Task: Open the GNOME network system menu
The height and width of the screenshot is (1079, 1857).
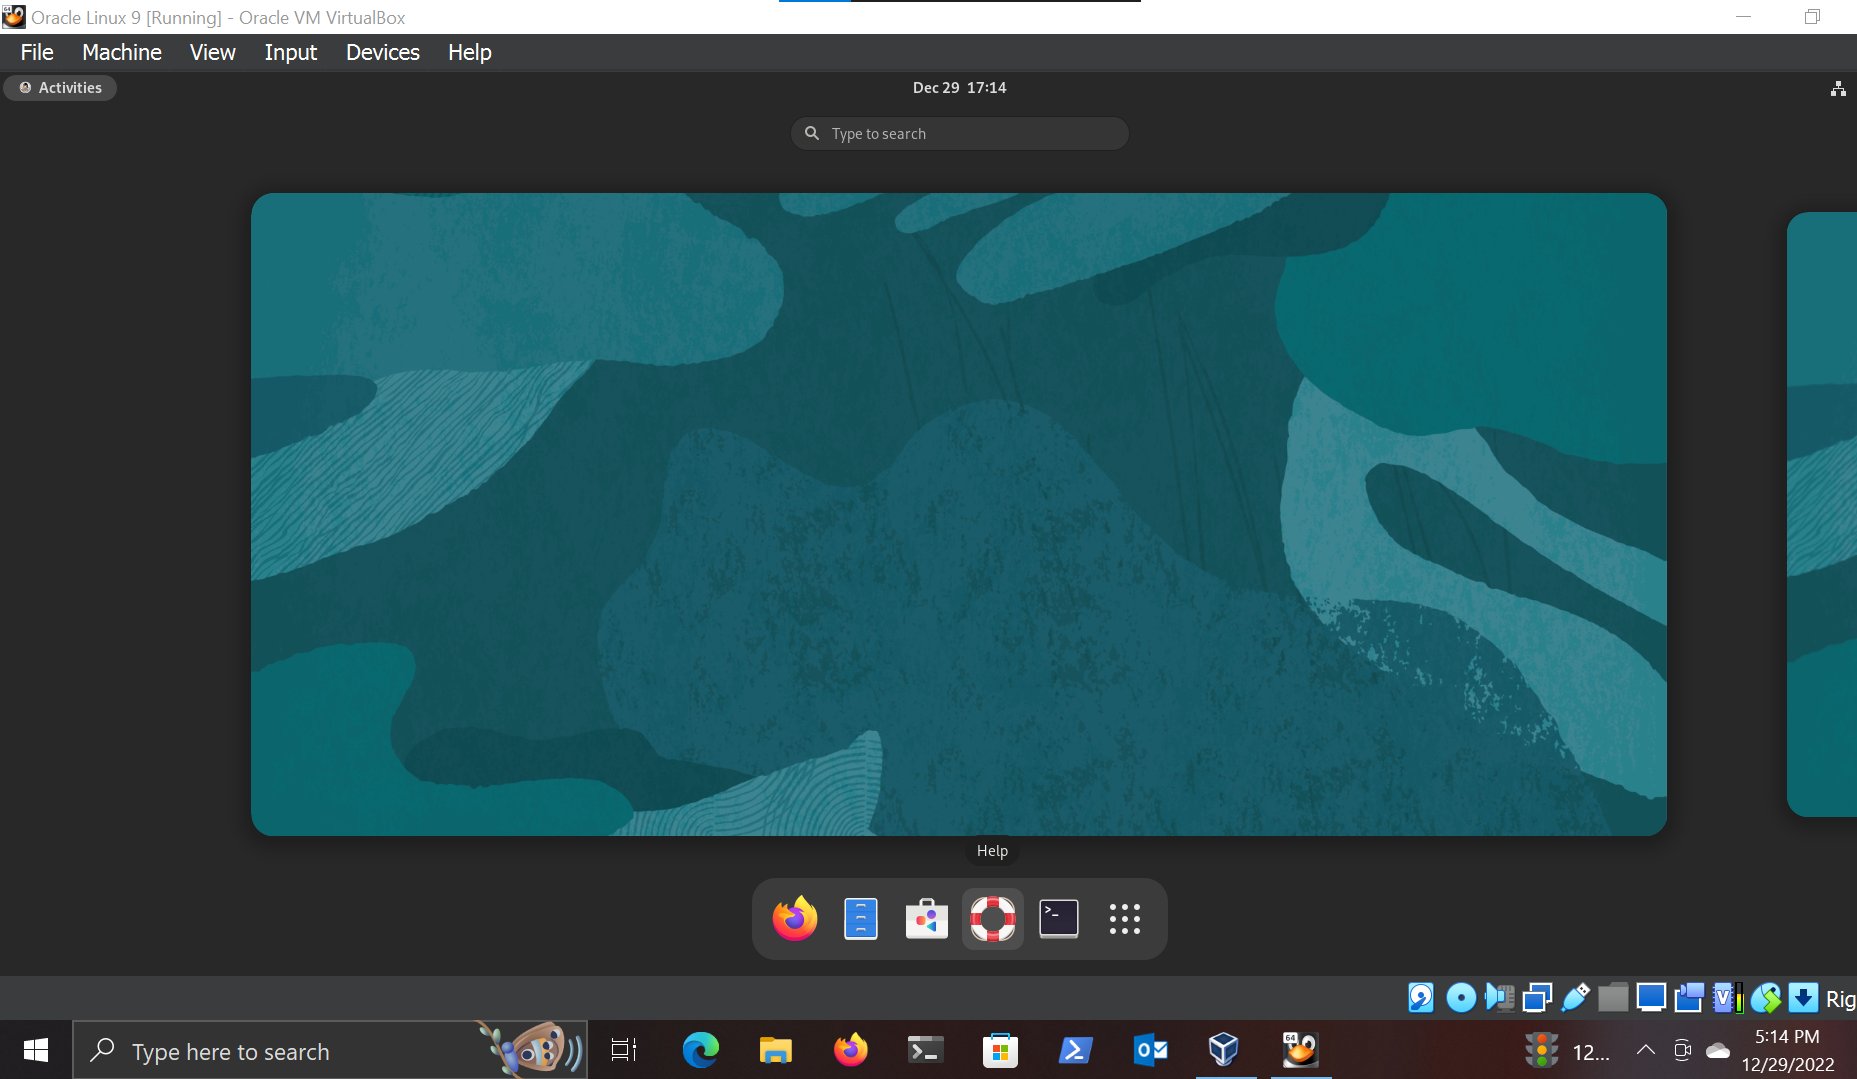Action: click(1838, 88)
